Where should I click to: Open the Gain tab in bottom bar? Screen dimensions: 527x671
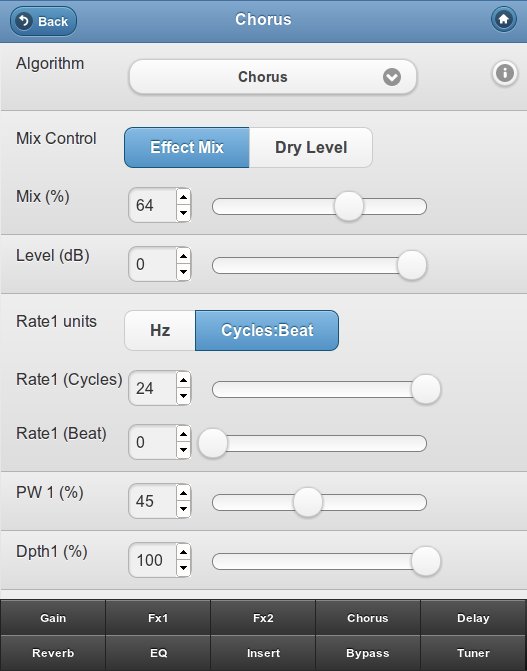pyautogui.click(x=53, y=618)
